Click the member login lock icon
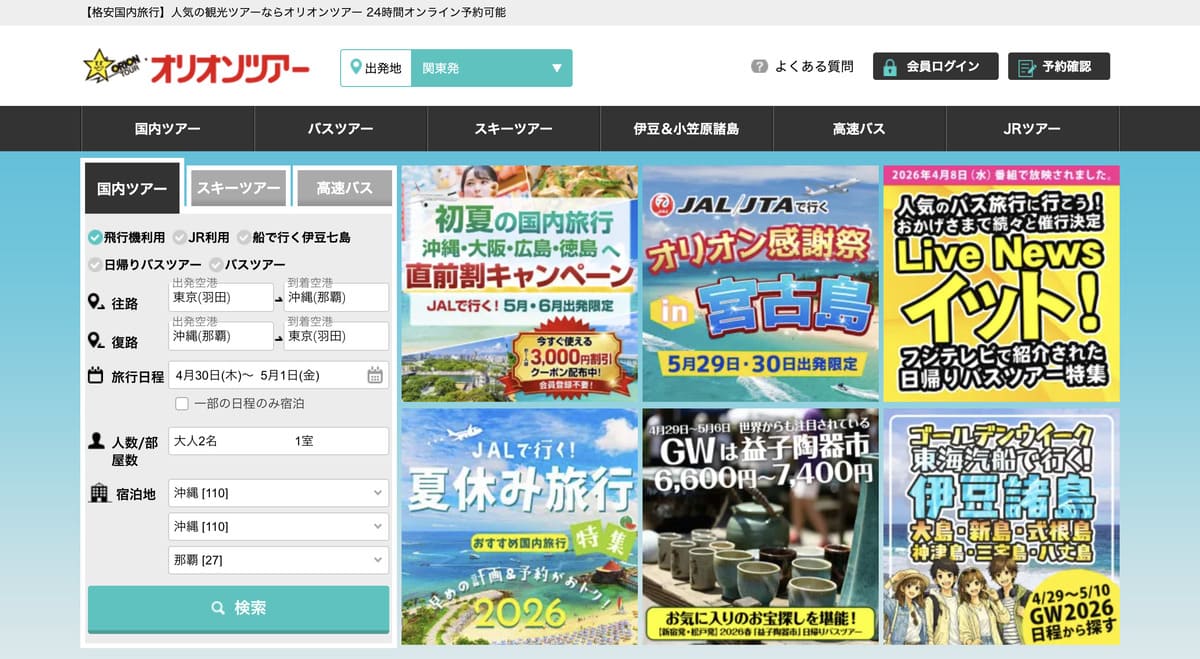This screenshot has width=1200, height=659. [x=889, y=67]
